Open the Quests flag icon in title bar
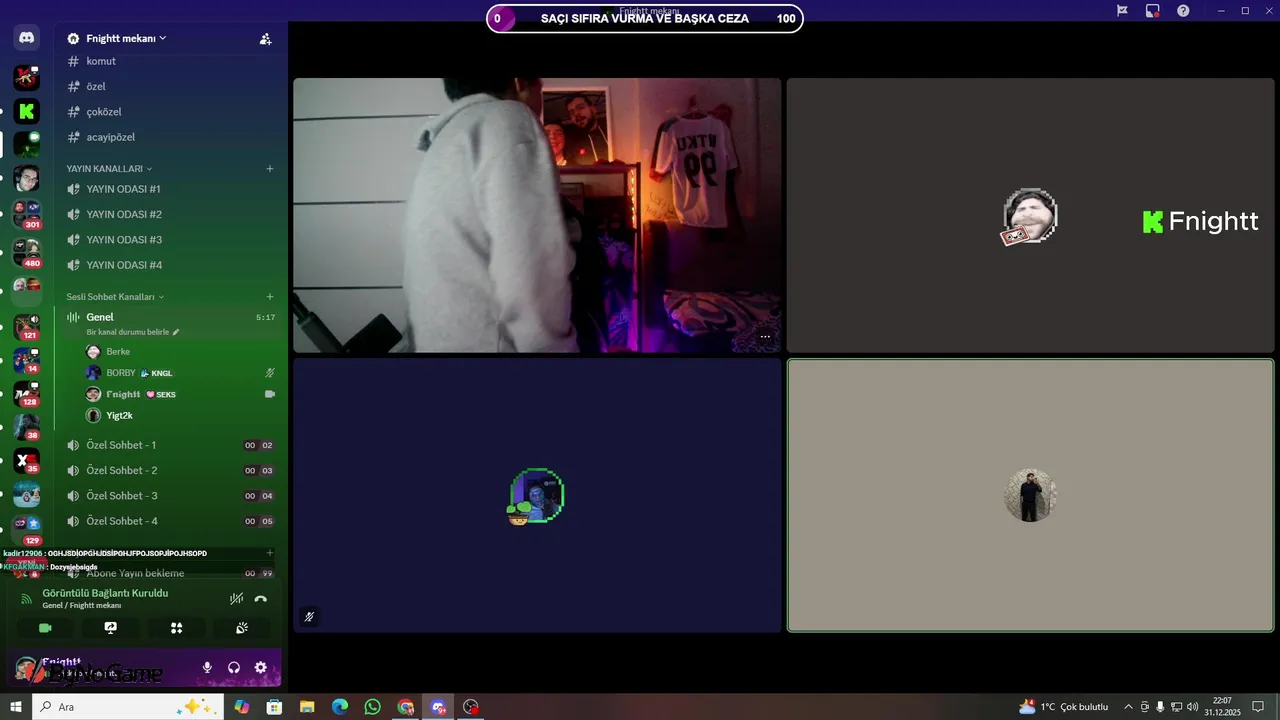1280x720 pixels. tap(1122, 10)
